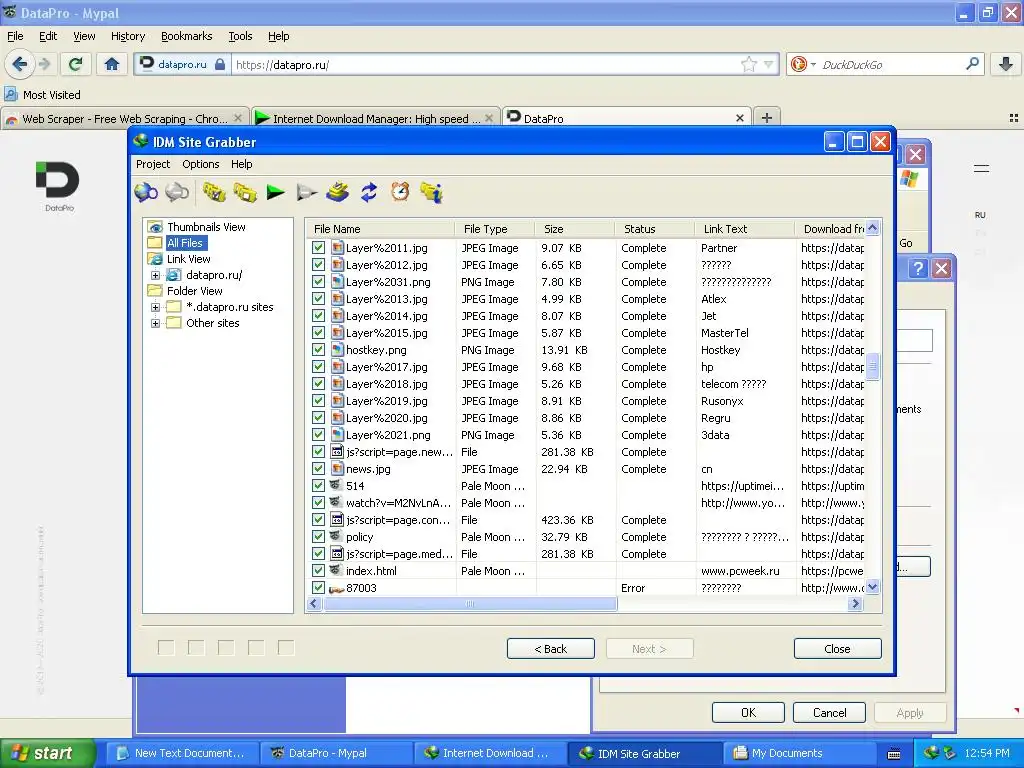Viewport: 1024px width, 768px height.
Task: Click the Back button
Action: (x=551, y=648)
